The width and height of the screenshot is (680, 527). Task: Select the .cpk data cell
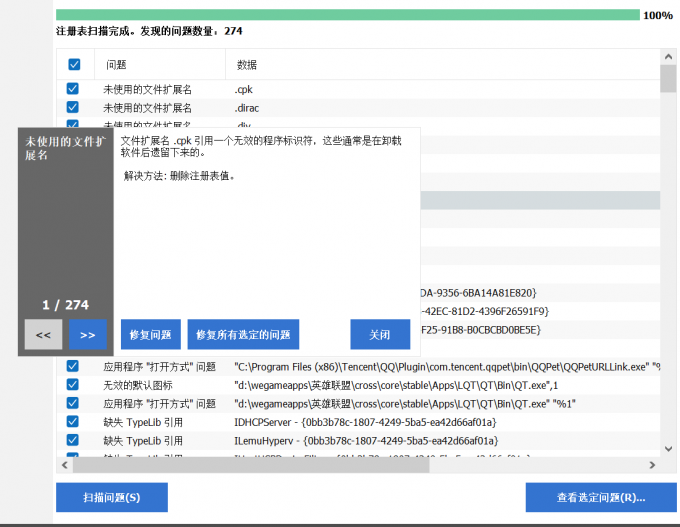pos(244,89)
